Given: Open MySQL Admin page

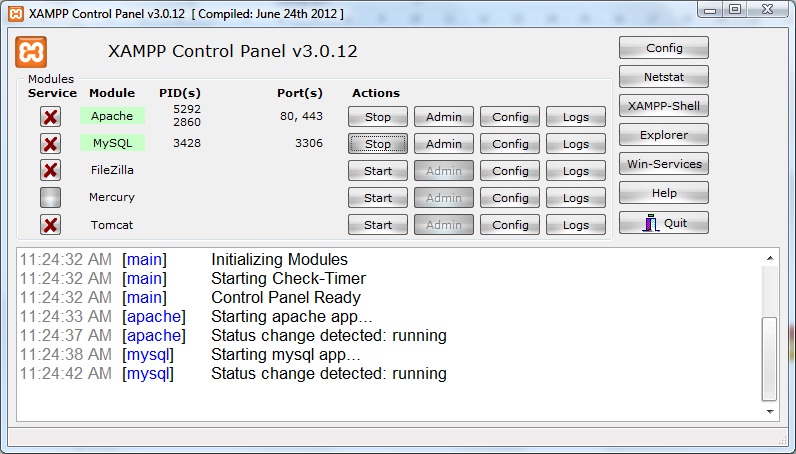Looking at the screenshot, I should tap(444, 144).
